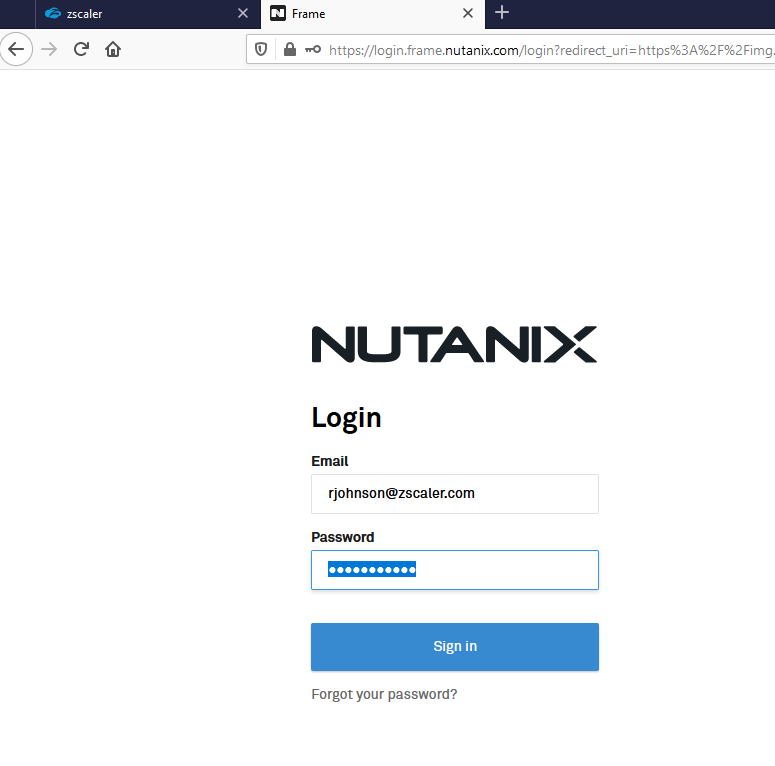Open the browser home page
The width and height of the screenshot is (775, 766).
tap(113, 49)
